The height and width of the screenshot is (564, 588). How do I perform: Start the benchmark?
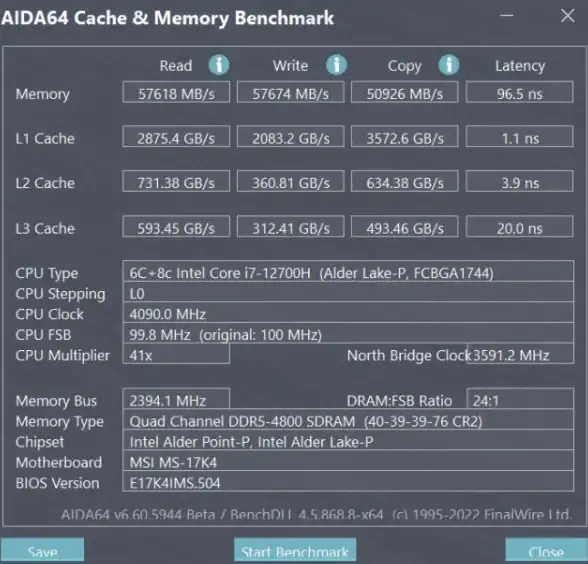pyautogui.click(x=295, y=551)
